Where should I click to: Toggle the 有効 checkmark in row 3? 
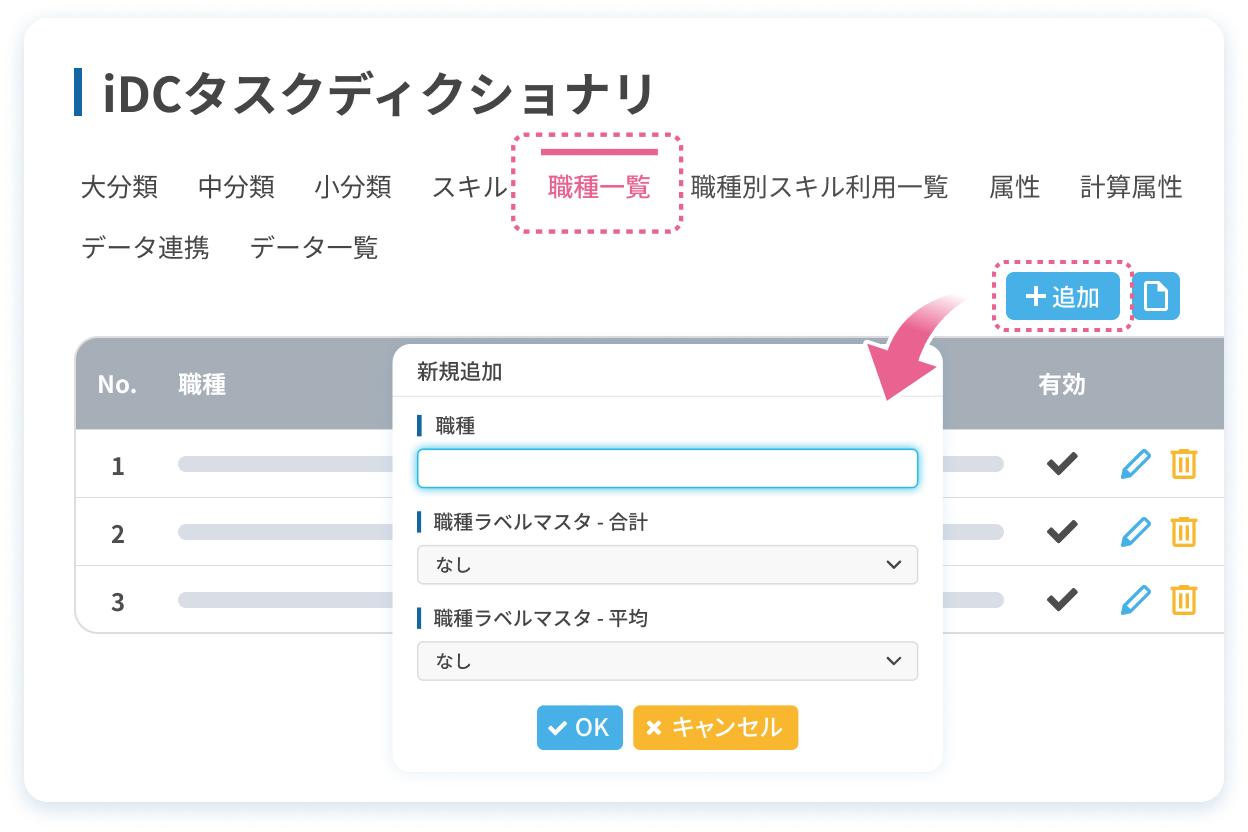[x=1061, y=600]
